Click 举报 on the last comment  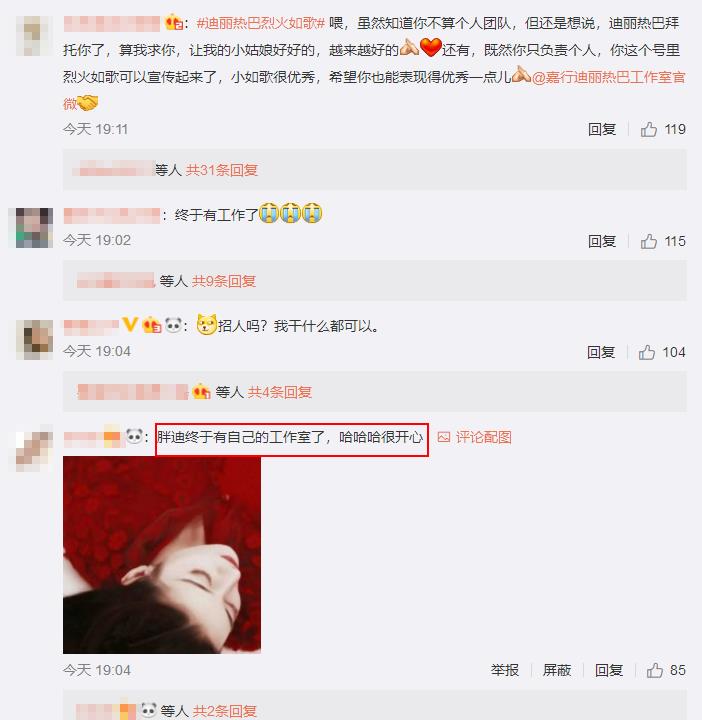click(x=505, y=670)
